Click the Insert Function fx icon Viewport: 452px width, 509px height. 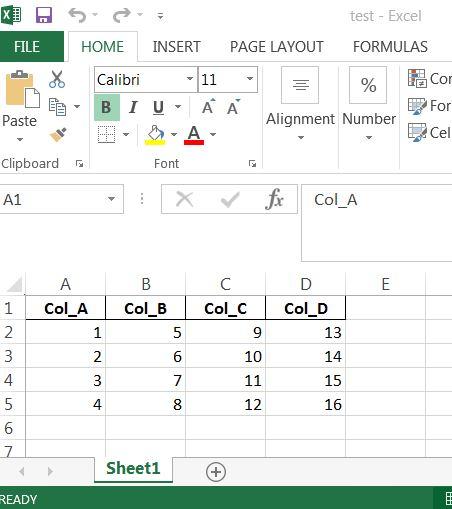pyautogui.click(x=275, y=199)
